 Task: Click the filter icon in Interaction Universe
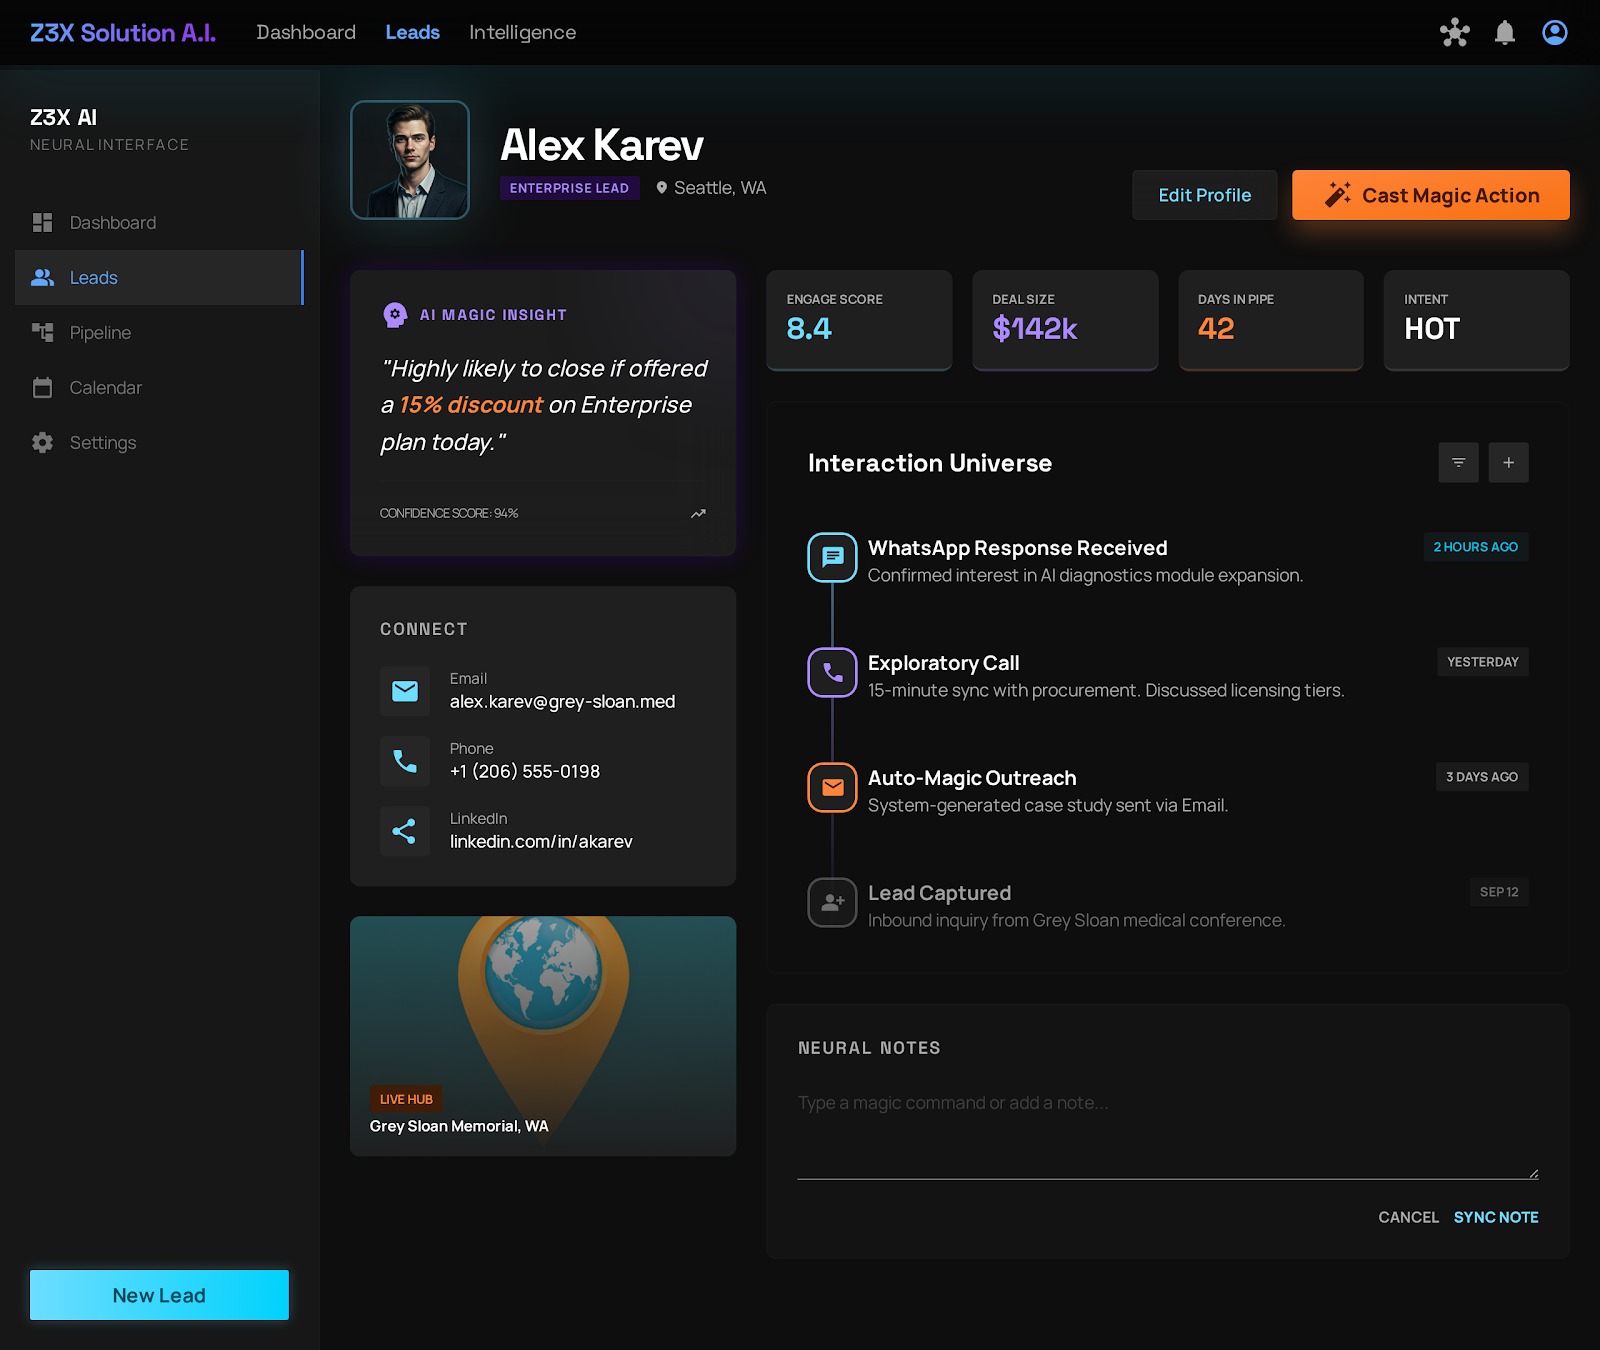[1458, 463]
